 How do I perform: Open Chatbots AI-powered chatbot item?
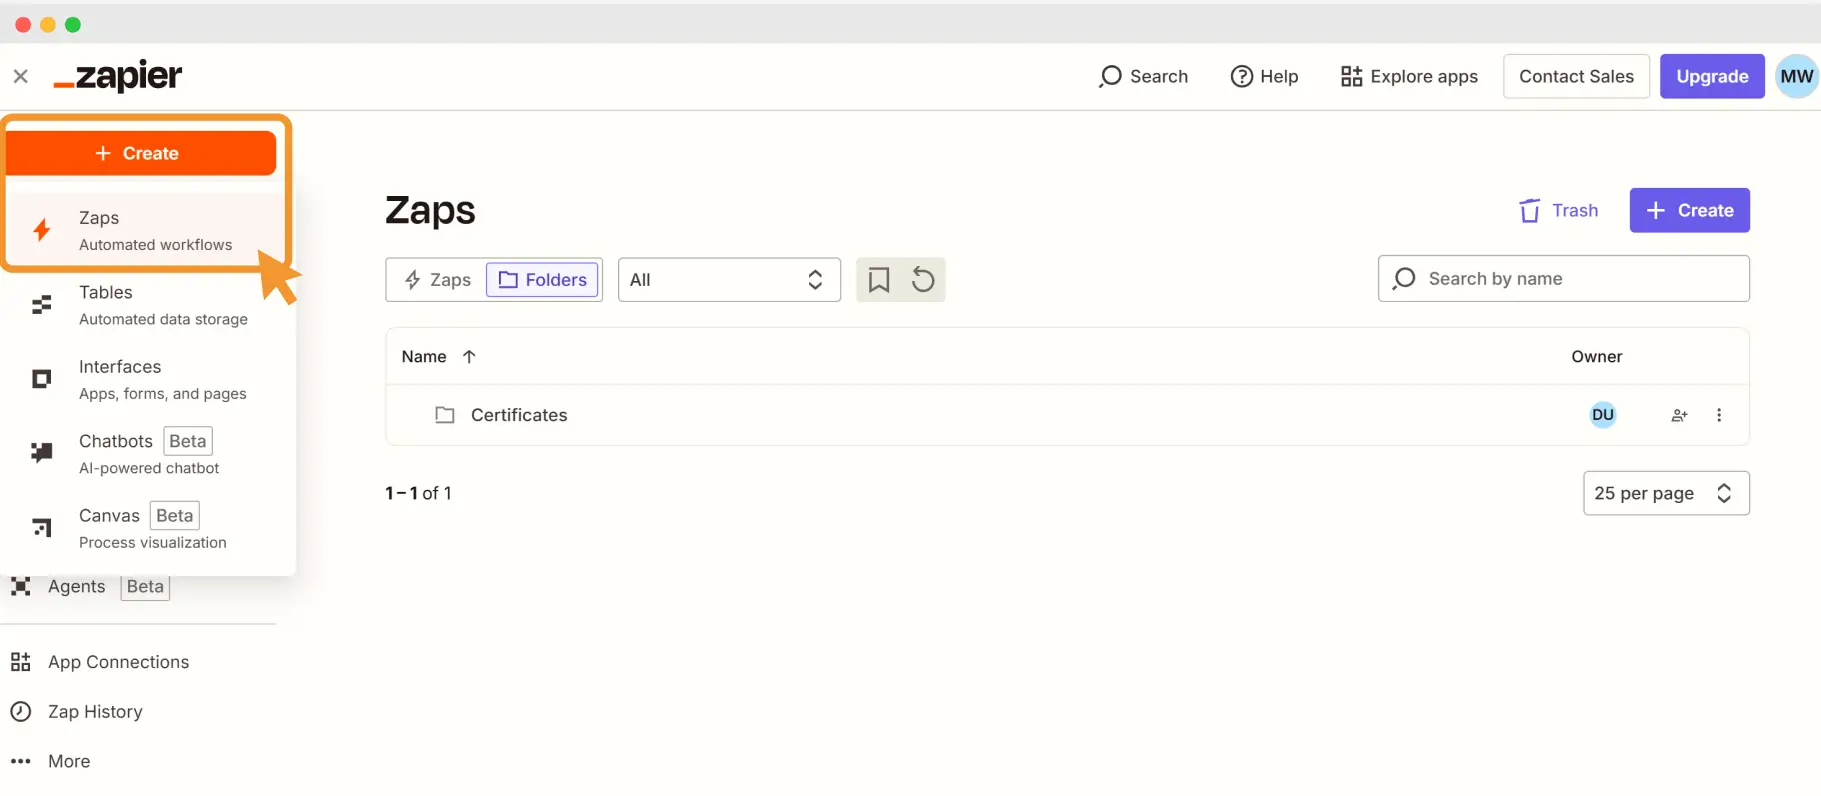146,454
